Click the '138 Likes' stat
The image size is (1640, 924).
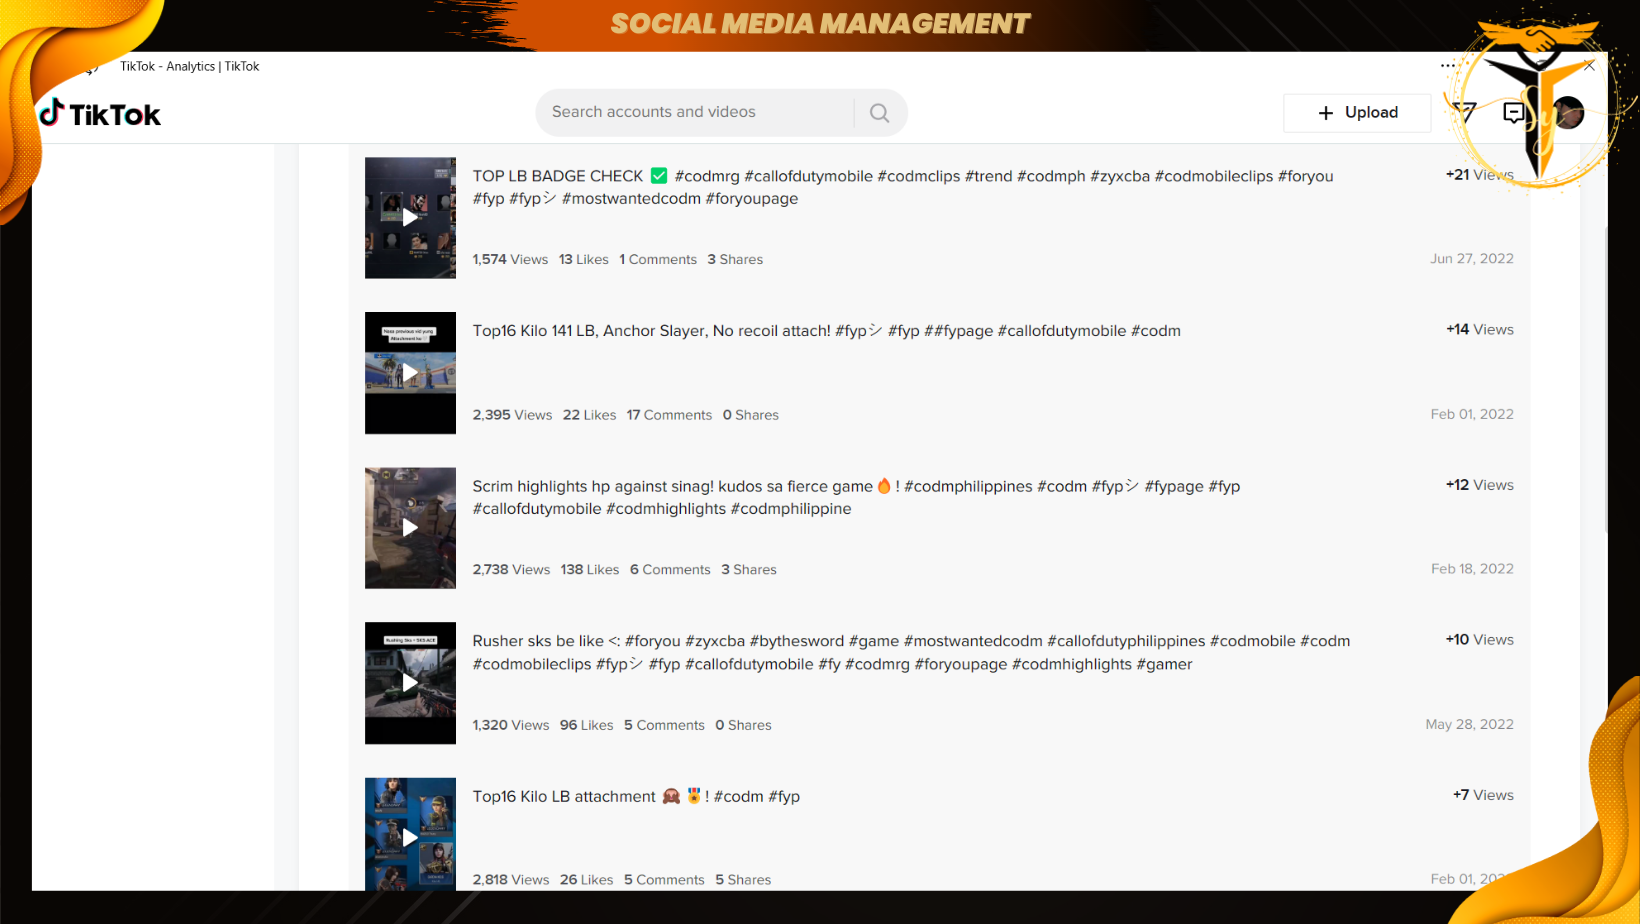point(590,570)
